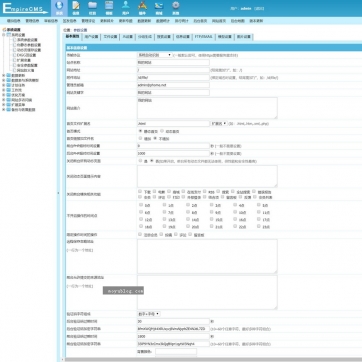Select 不增加 for homepage link filename
Viewport: 362px width, 362px height.
click(x=155, y=138)
